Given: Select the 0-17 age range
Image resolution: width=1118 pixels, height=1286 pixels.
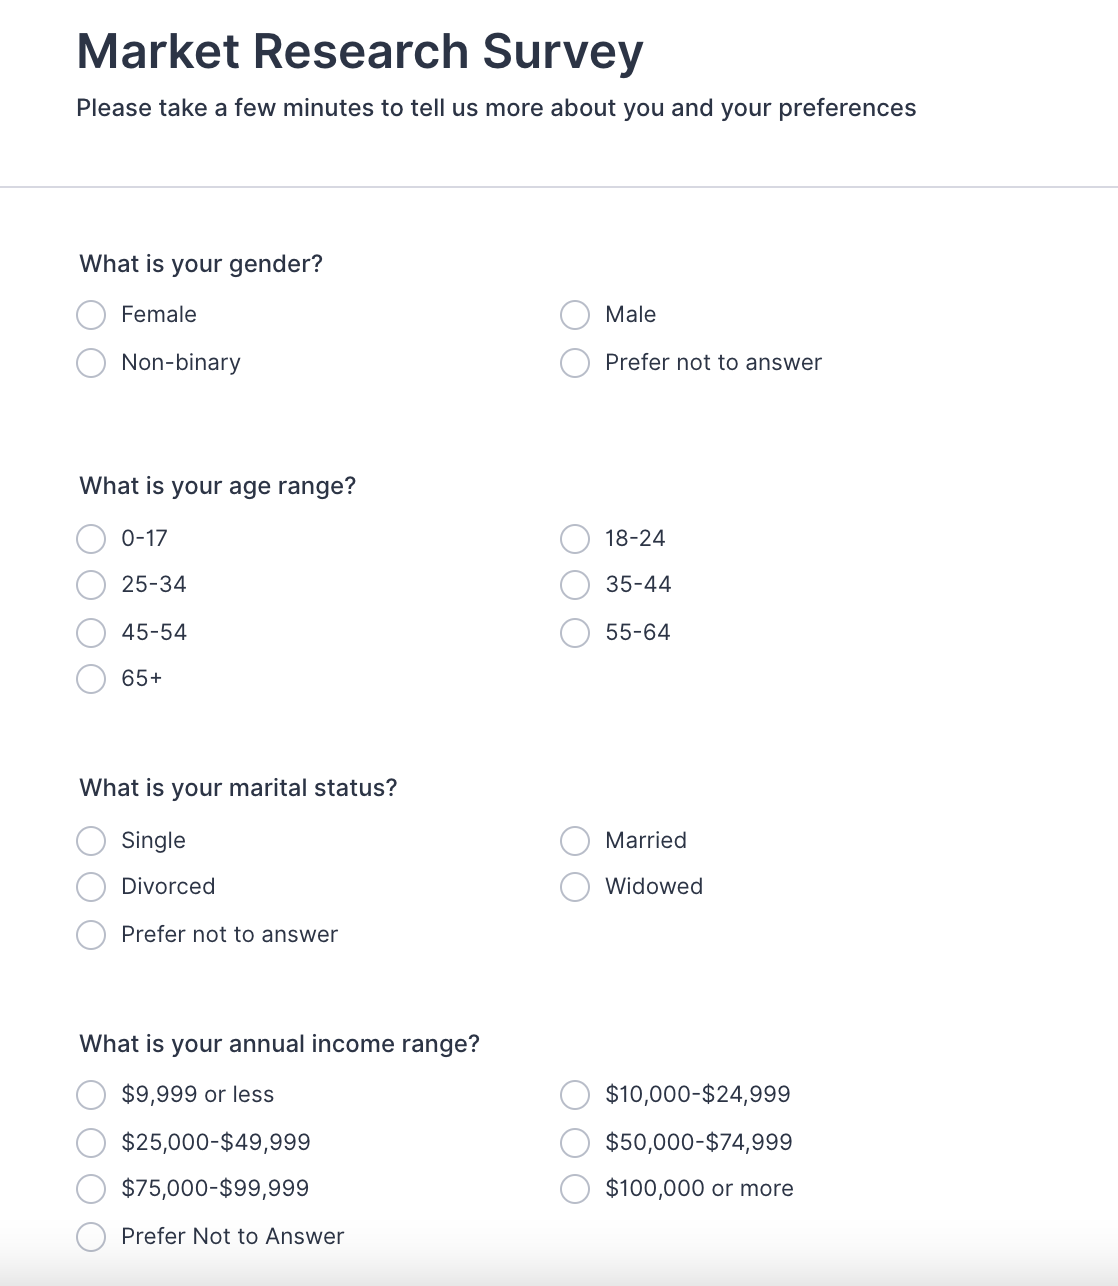Looking at the screenshot, I should click(91, 539).
